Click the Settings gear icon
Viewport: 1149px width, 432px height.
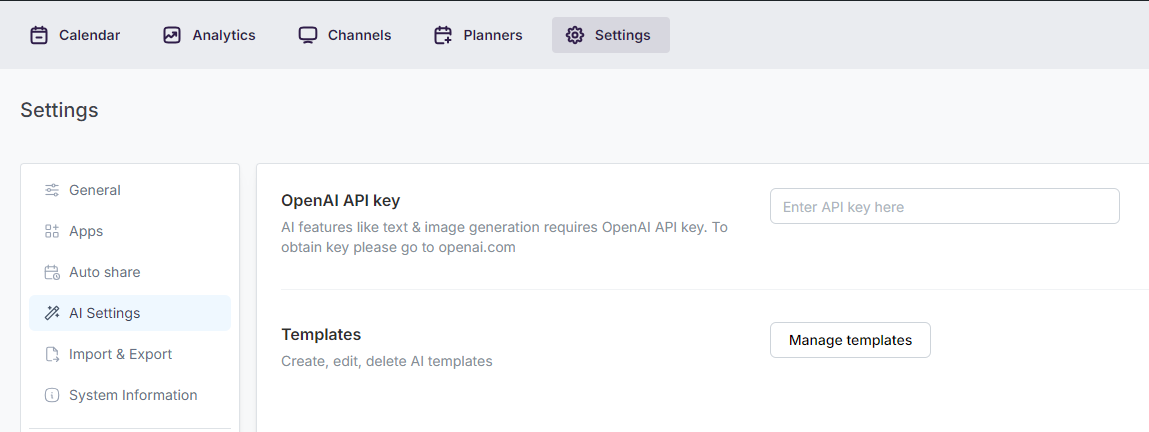pyautogui.click(x=575, y=35)
